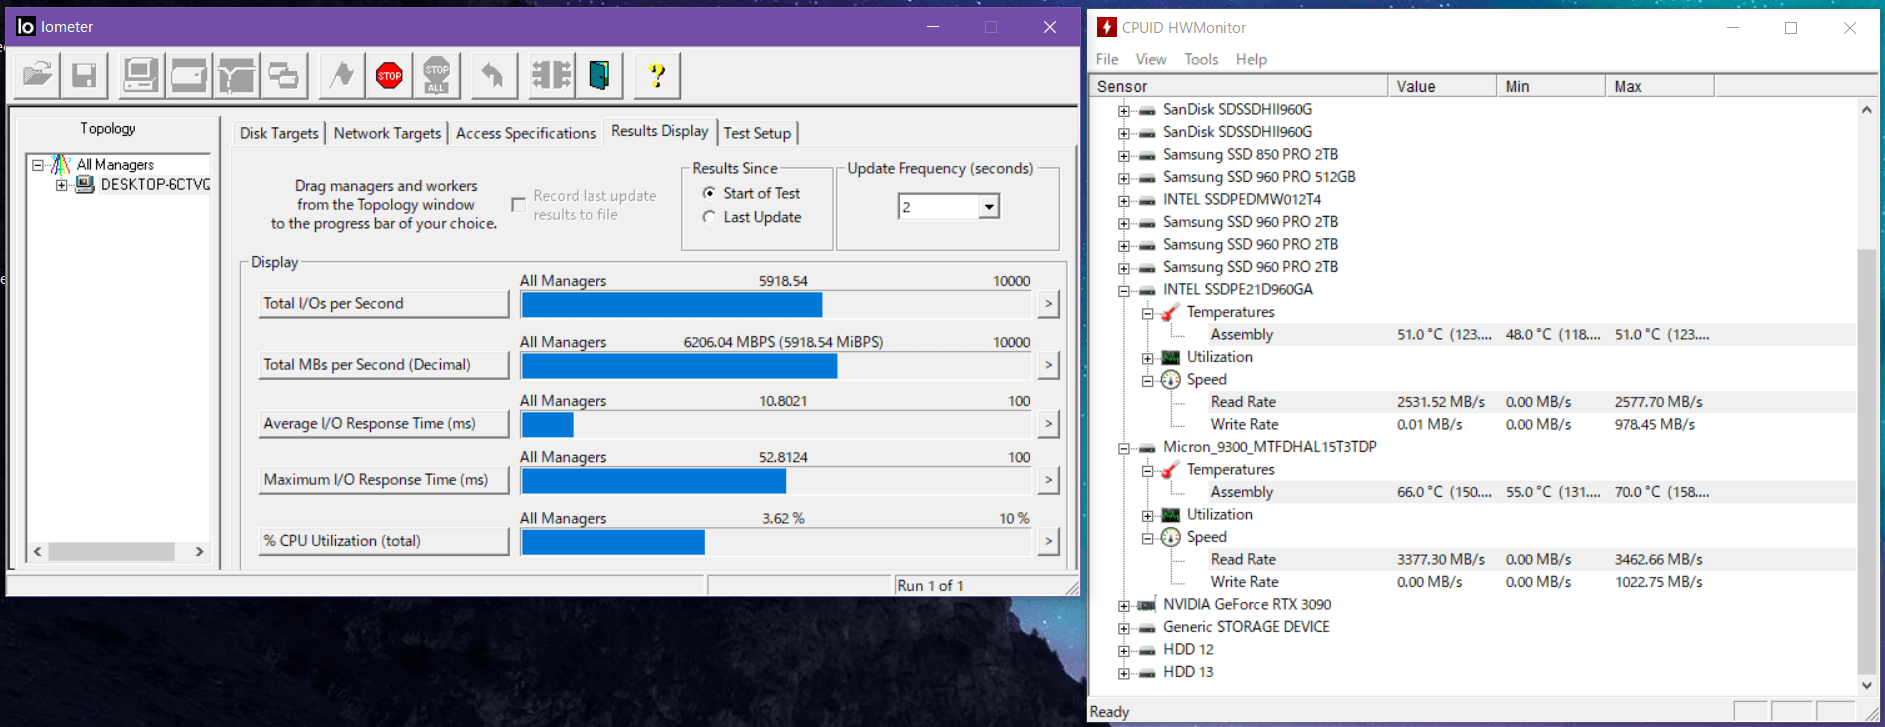Save the Iometer test configuration
Viewport: 1885px width, 727px height.
tap(84, 75)
